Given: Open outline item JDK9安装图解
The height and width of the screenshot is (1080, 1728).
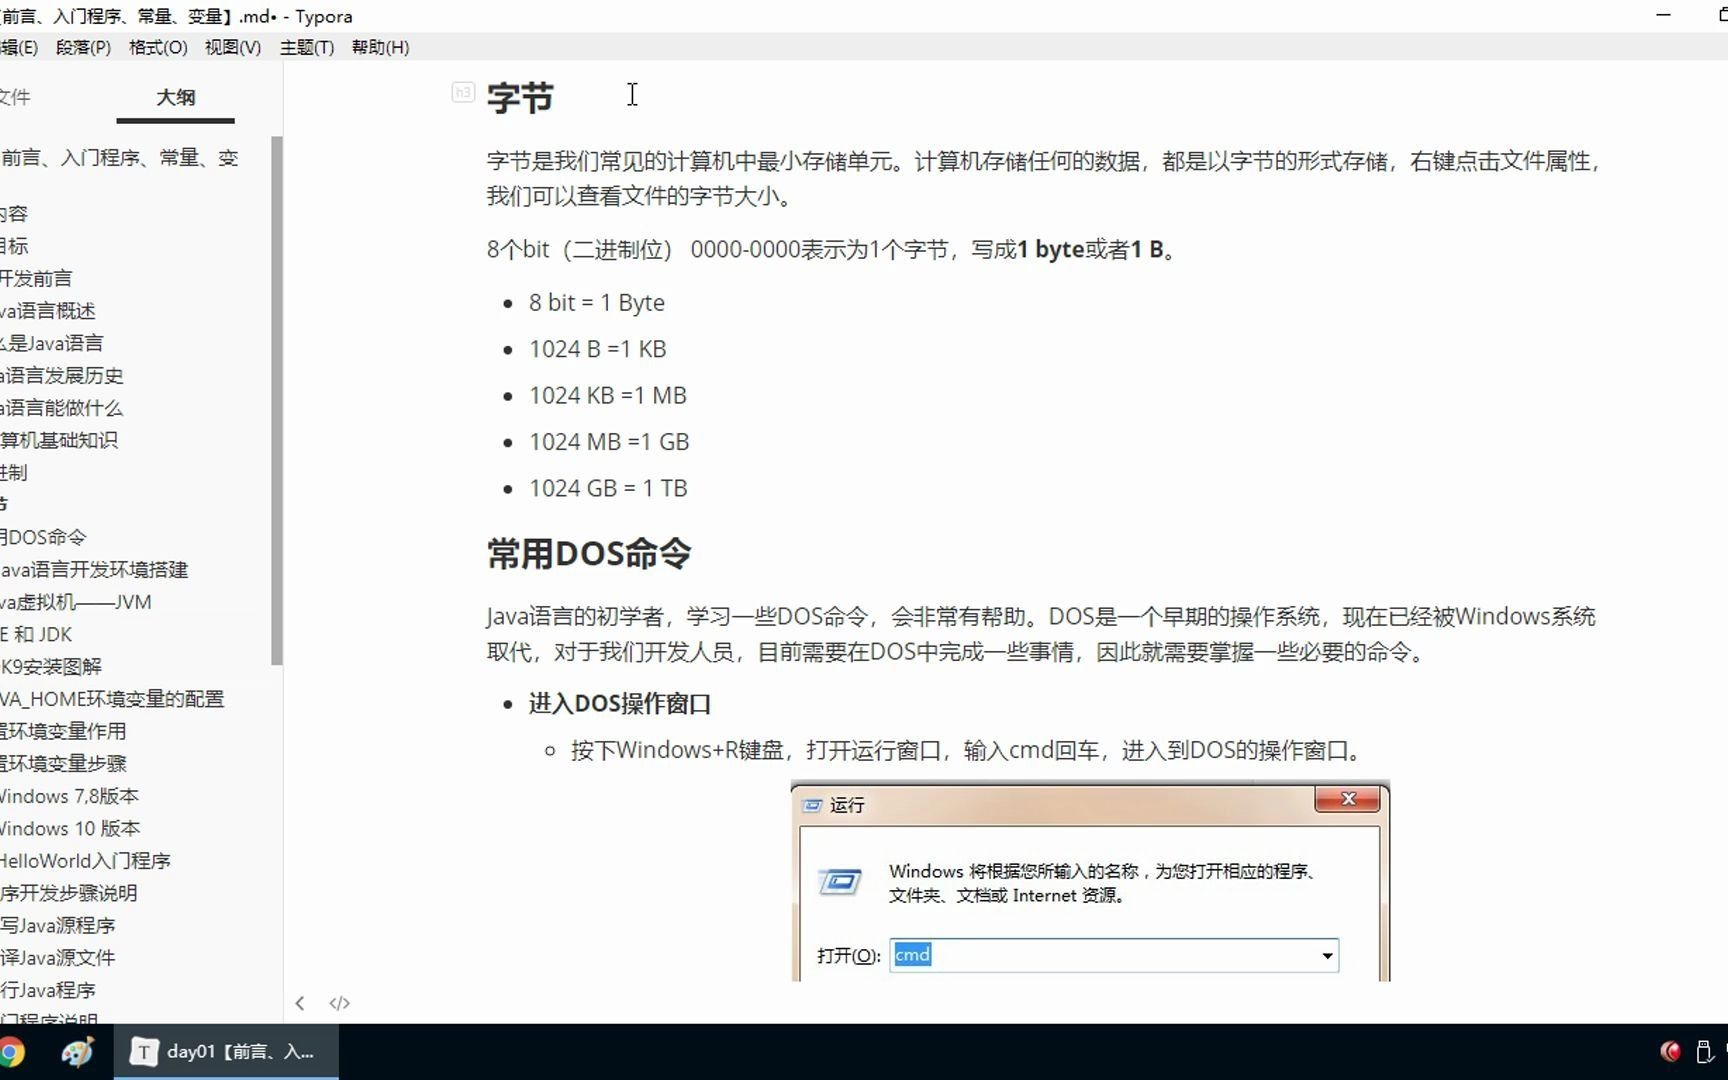Looking at the screenshot, I should [51, 666].
